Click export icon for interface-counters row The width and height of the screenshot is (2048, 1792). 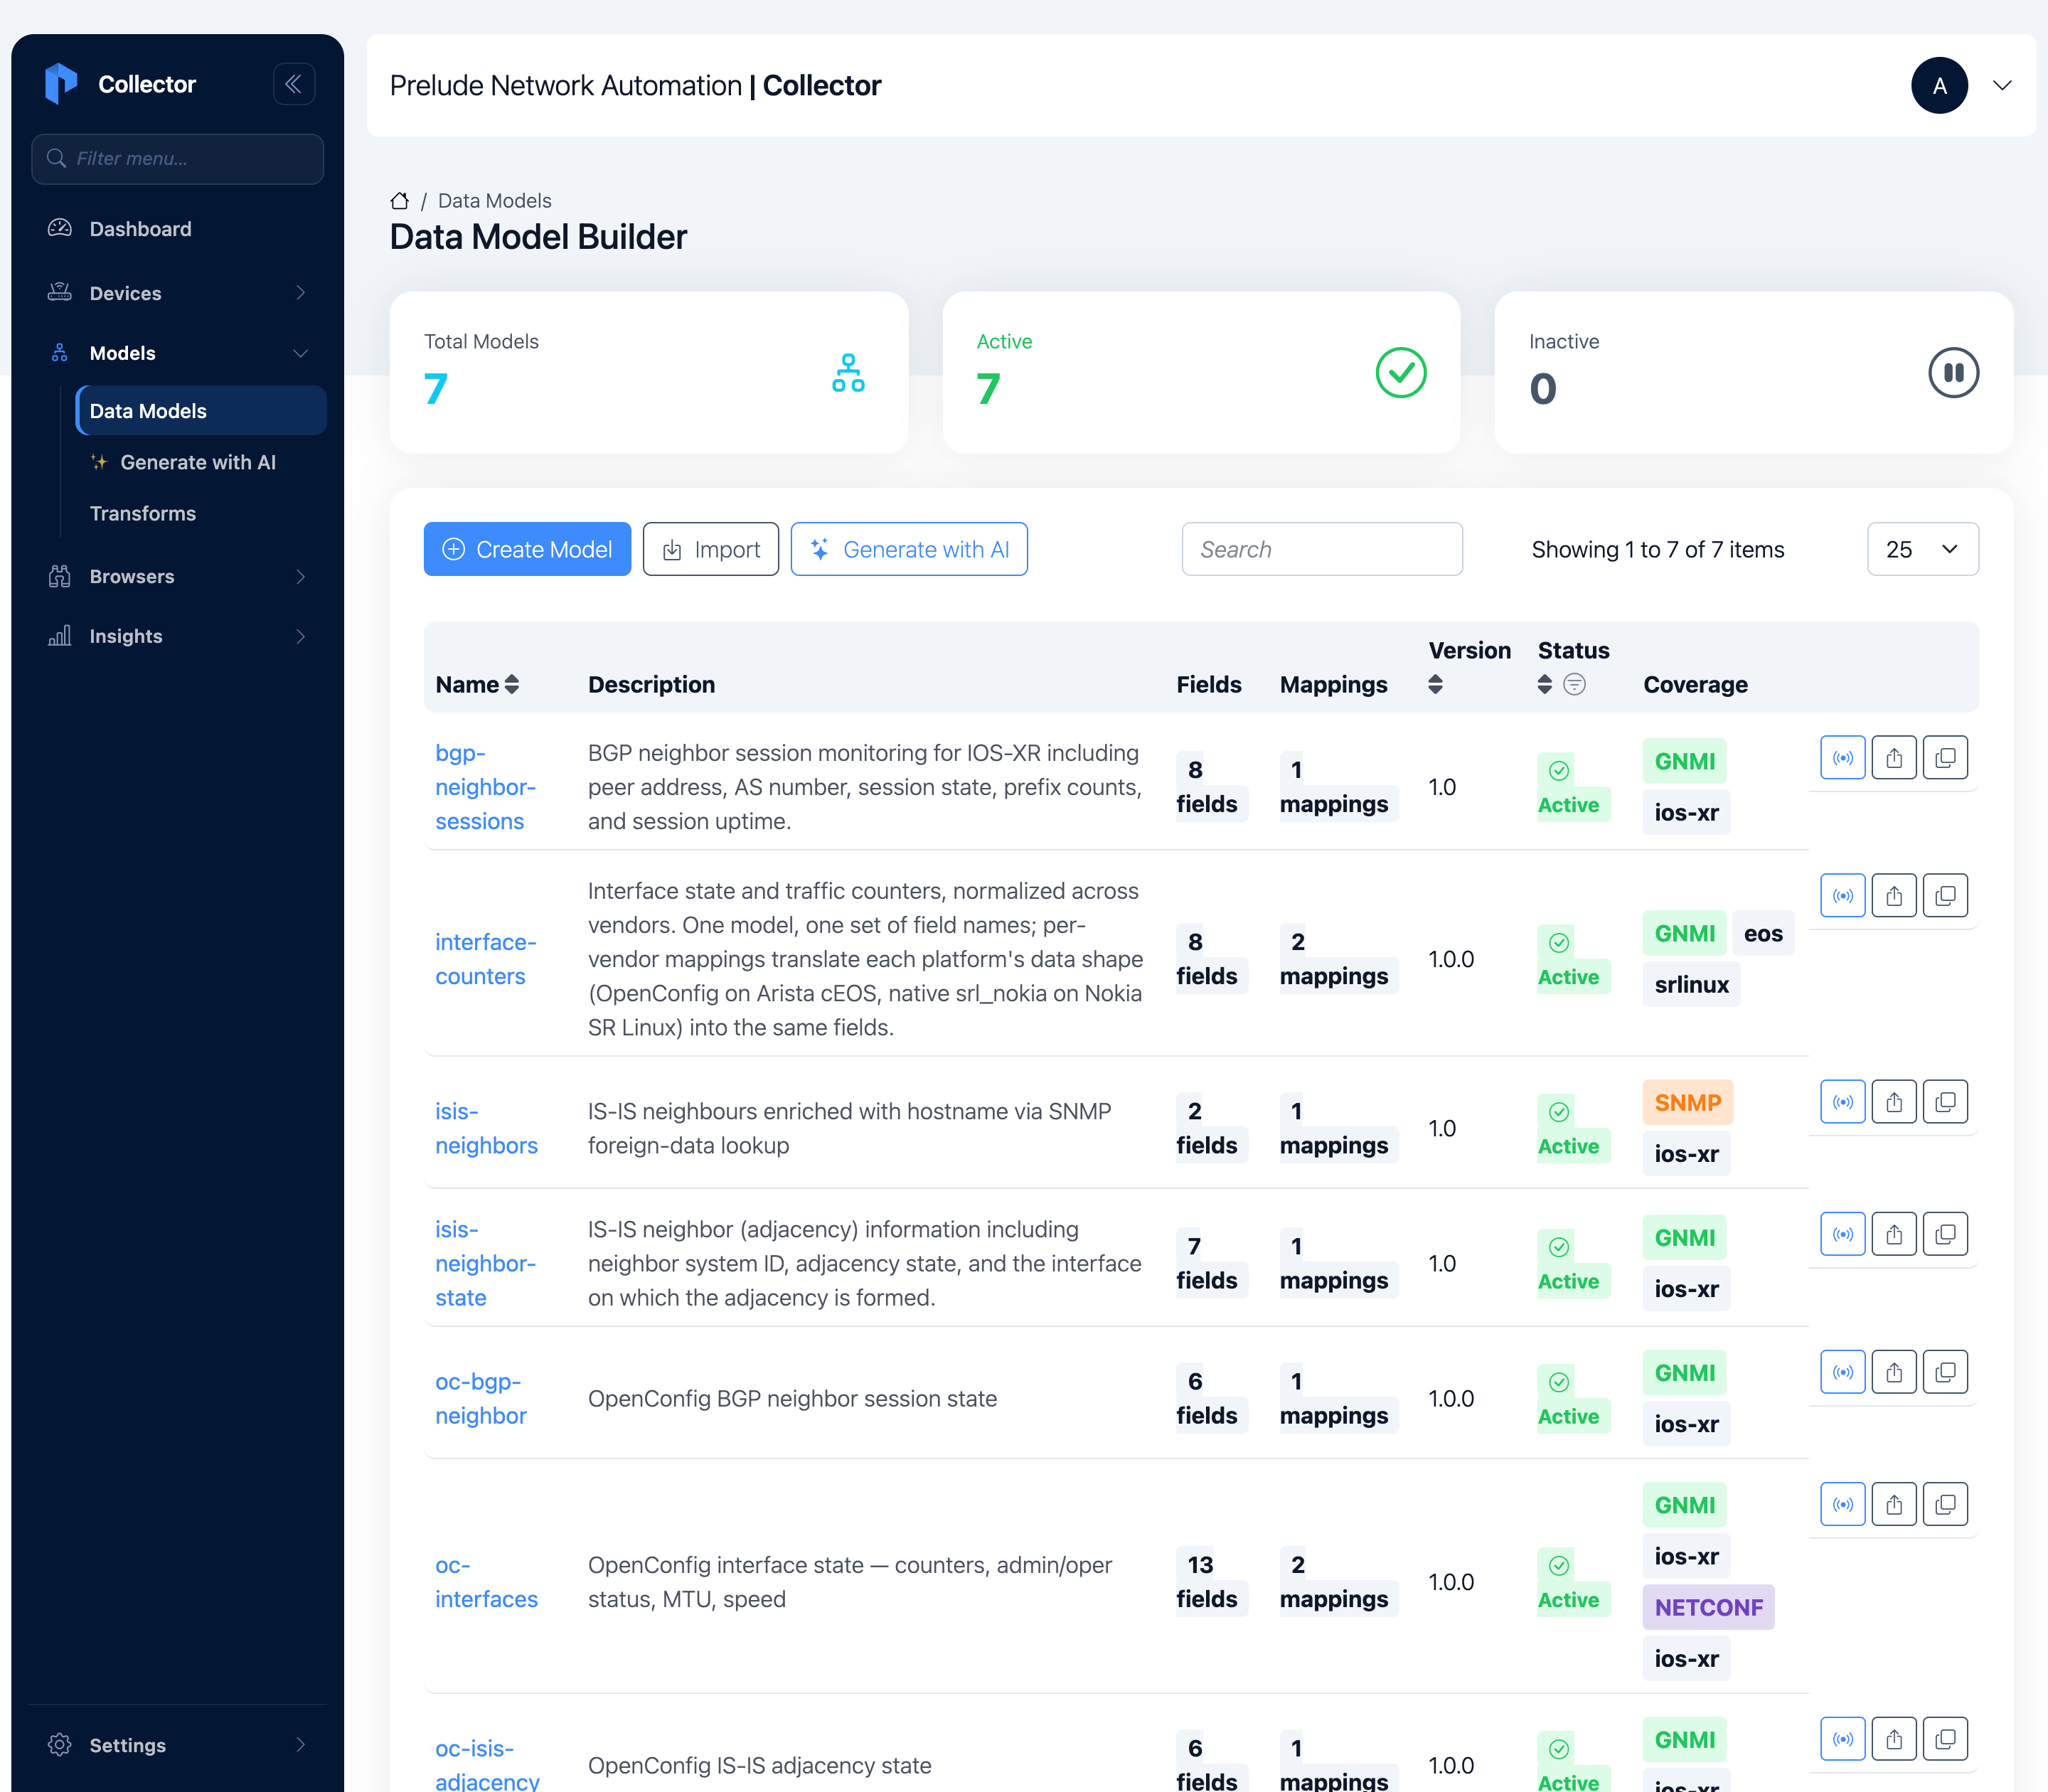pyautogui.click(x=1894, y=896)
